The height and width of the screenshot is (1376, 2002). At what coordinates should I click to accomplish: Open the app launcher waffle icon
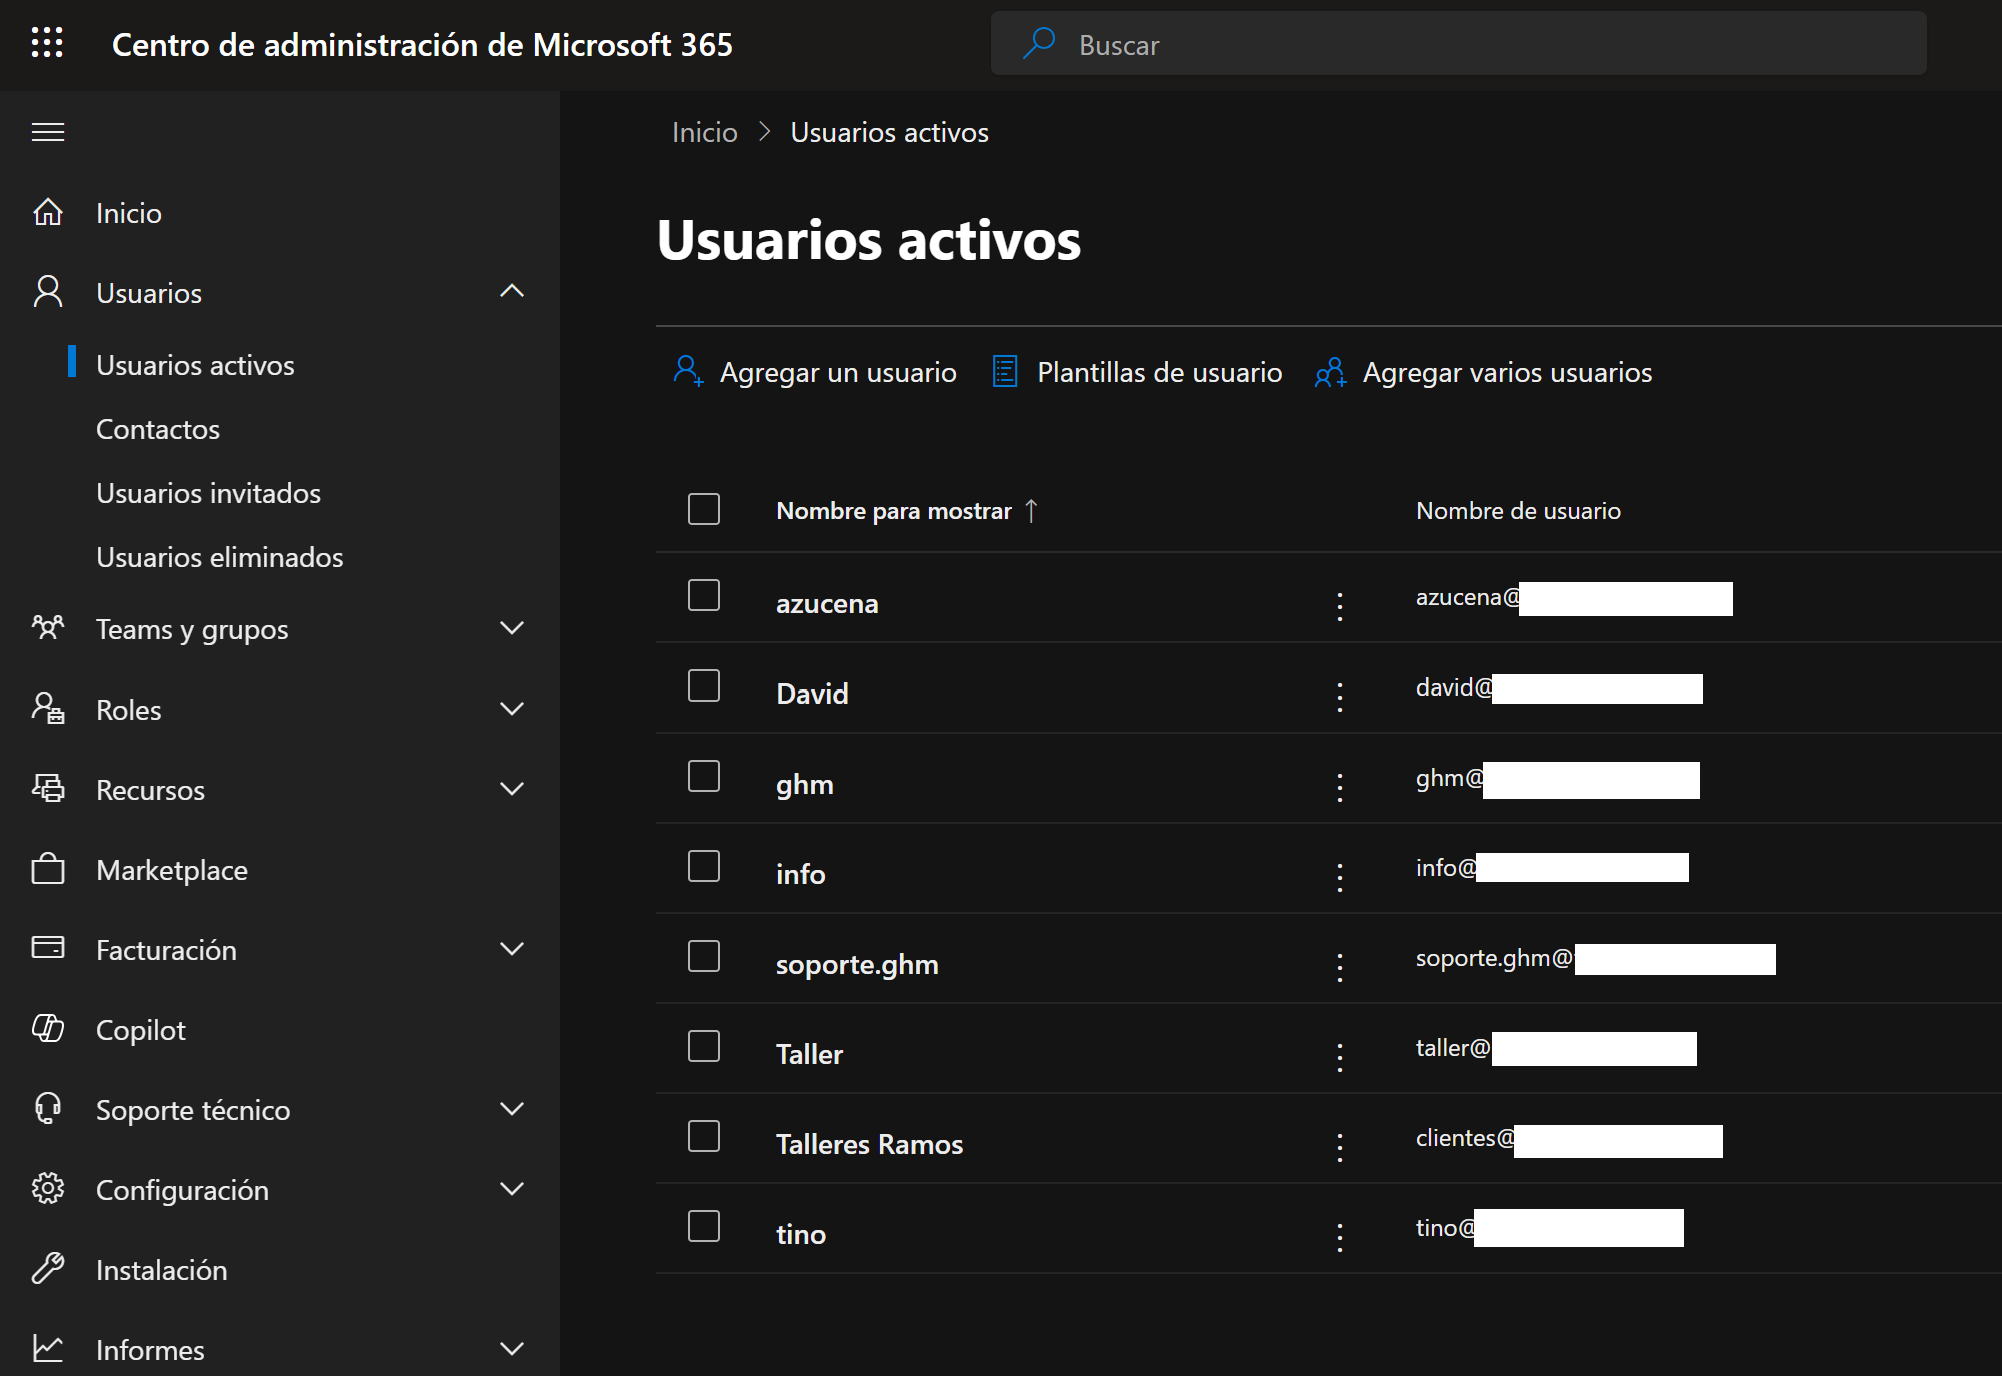pos(47,43)
